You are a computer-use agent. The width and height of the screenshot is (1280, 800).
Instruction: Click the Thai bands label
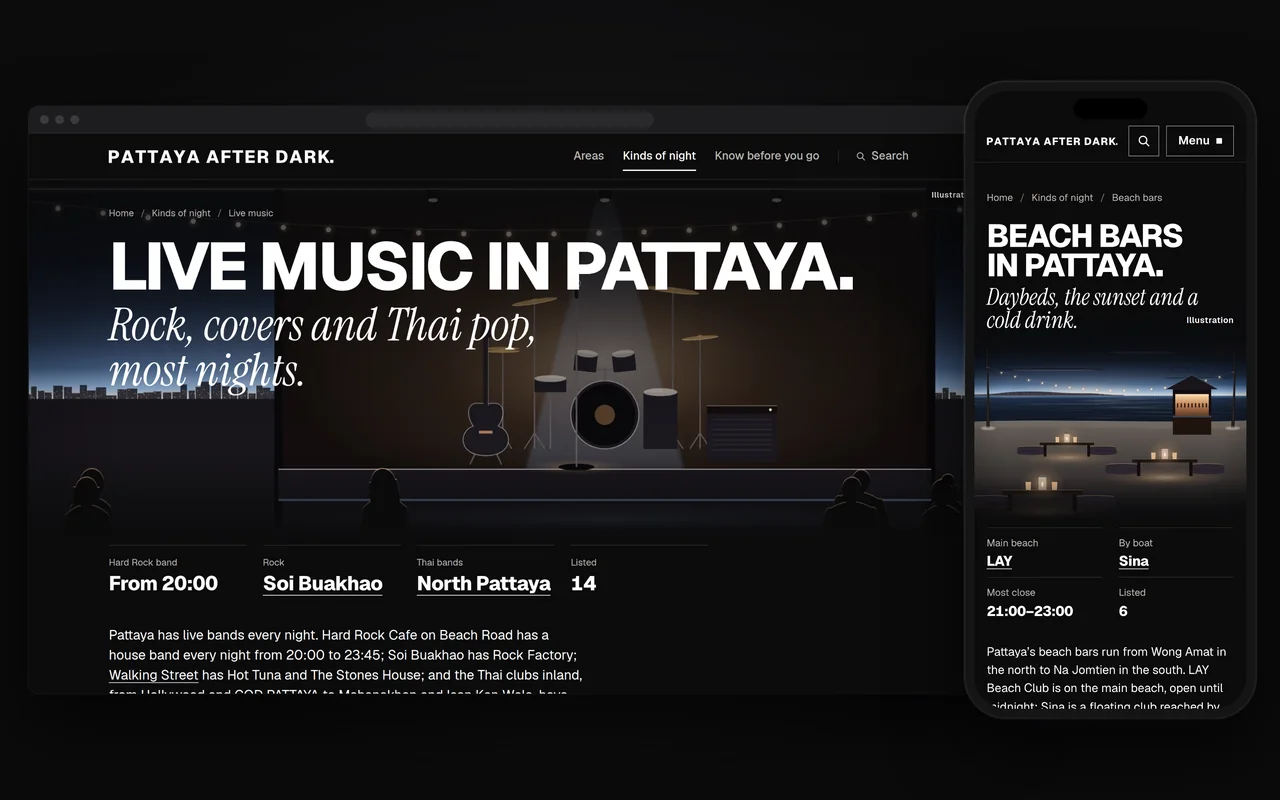coord(440,563)
